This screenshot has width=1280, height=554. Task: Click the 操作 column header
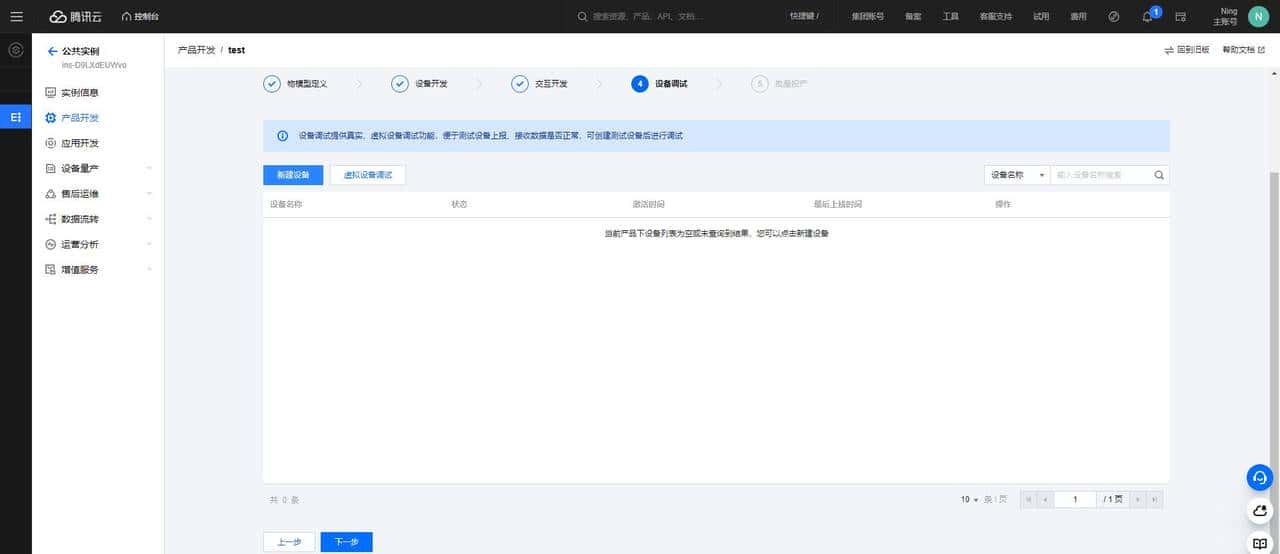coord(1003,204)
